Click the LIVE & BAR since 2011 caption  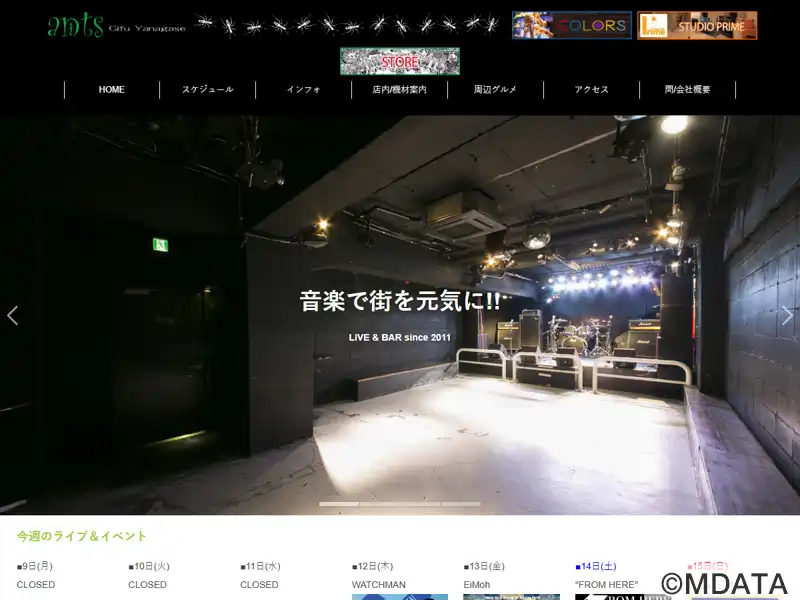pyautogui.click(x=399, y=338)
